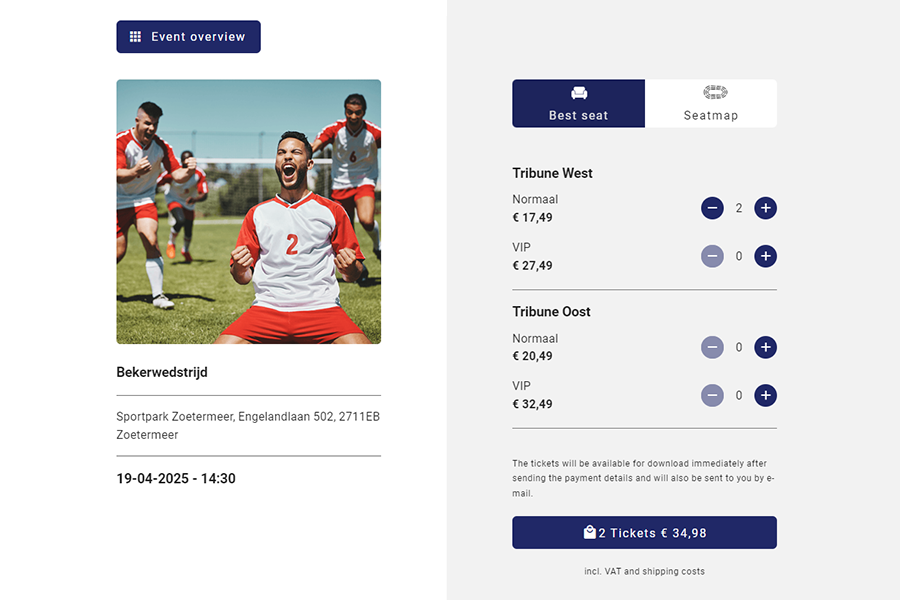900x600 pixels.
Task: Switch to the Seatmap tab
Action: tap(711, 104)
